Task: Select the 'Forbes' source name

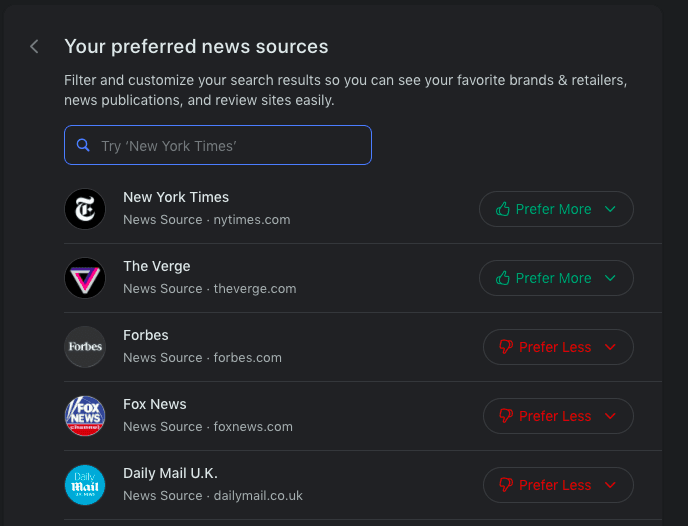Action: 146,335
